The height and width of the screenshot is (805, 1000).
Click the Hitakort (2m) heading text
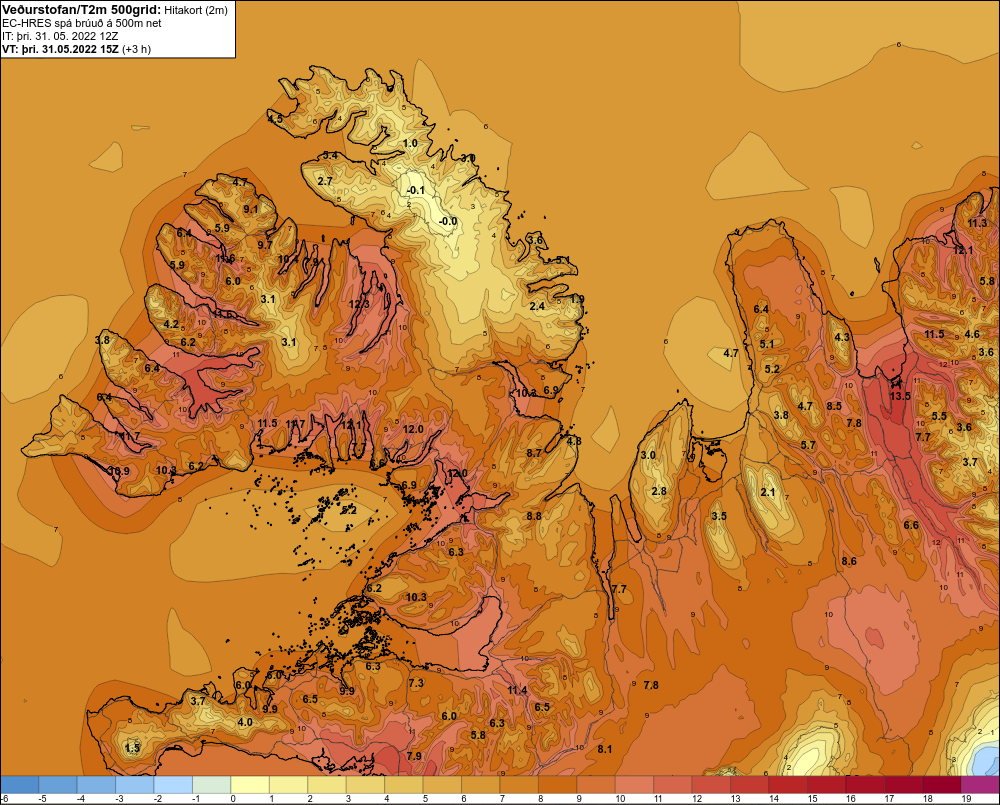(x=196, y=10)
